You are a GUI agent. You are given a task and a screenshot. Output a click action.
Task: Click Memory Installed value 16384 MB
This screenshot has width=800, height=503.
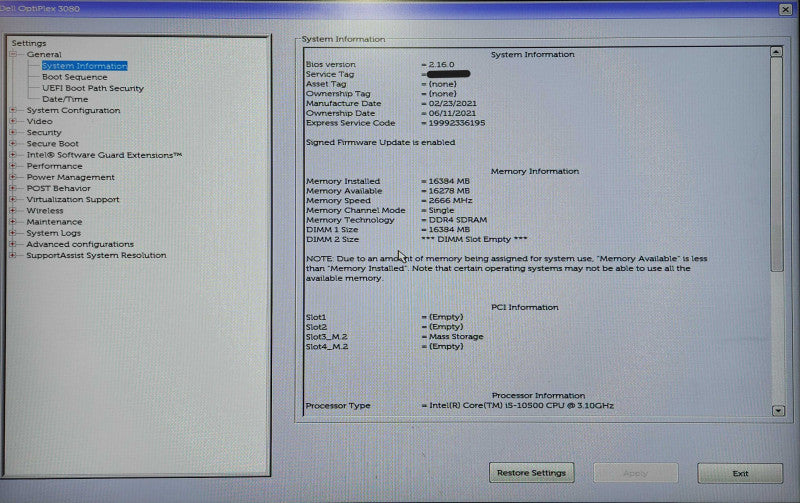click(449, 181)
